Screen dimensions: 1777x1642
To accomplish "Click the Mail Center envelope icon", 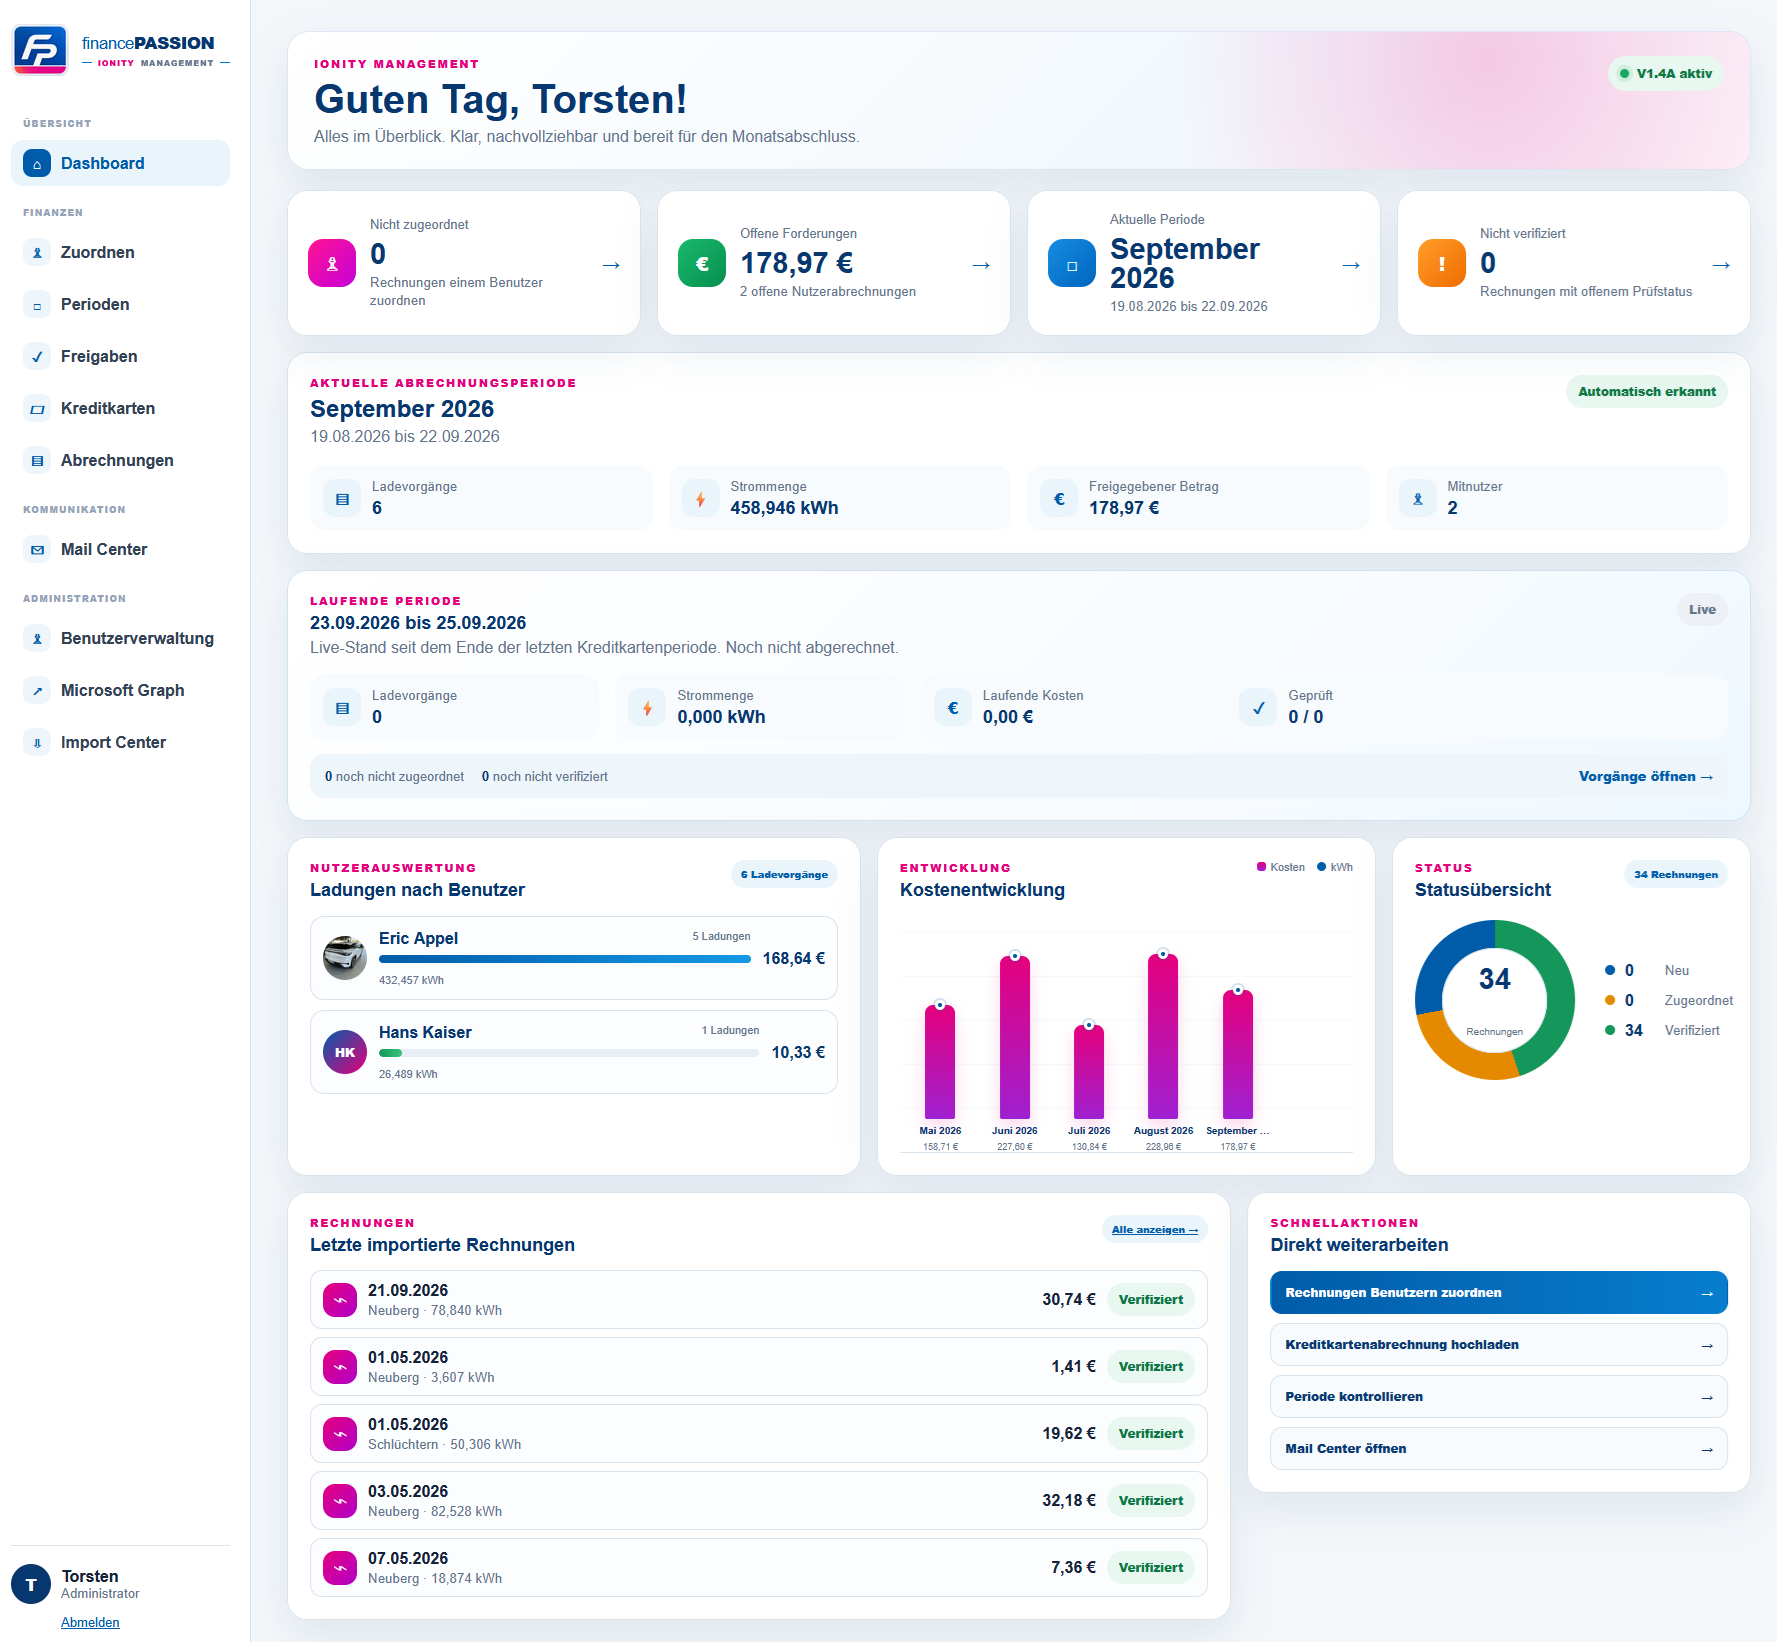I will click(x=37, y=549).
